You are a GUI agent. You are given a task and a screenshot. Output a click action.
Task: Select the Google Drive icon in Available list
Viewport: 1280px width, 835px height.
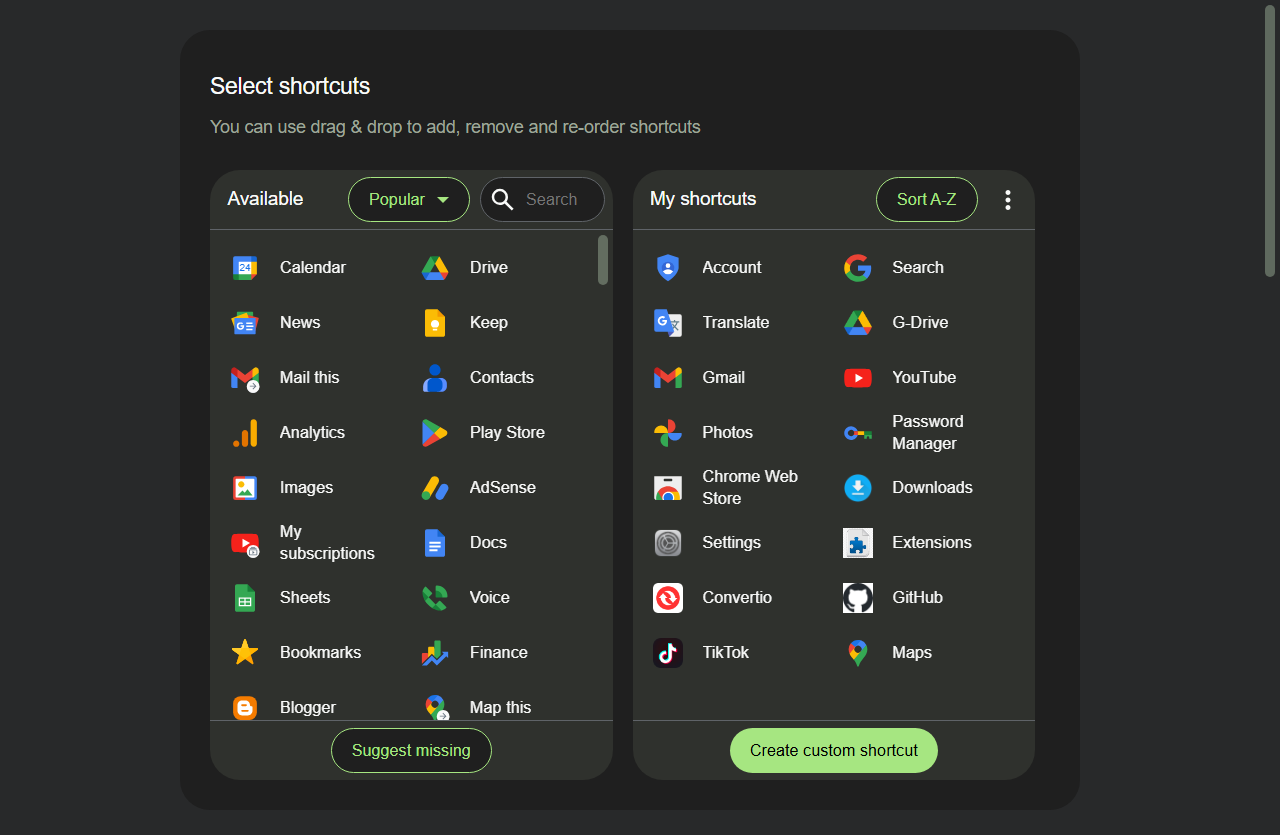pyautogui.click(x=435, y=267)
